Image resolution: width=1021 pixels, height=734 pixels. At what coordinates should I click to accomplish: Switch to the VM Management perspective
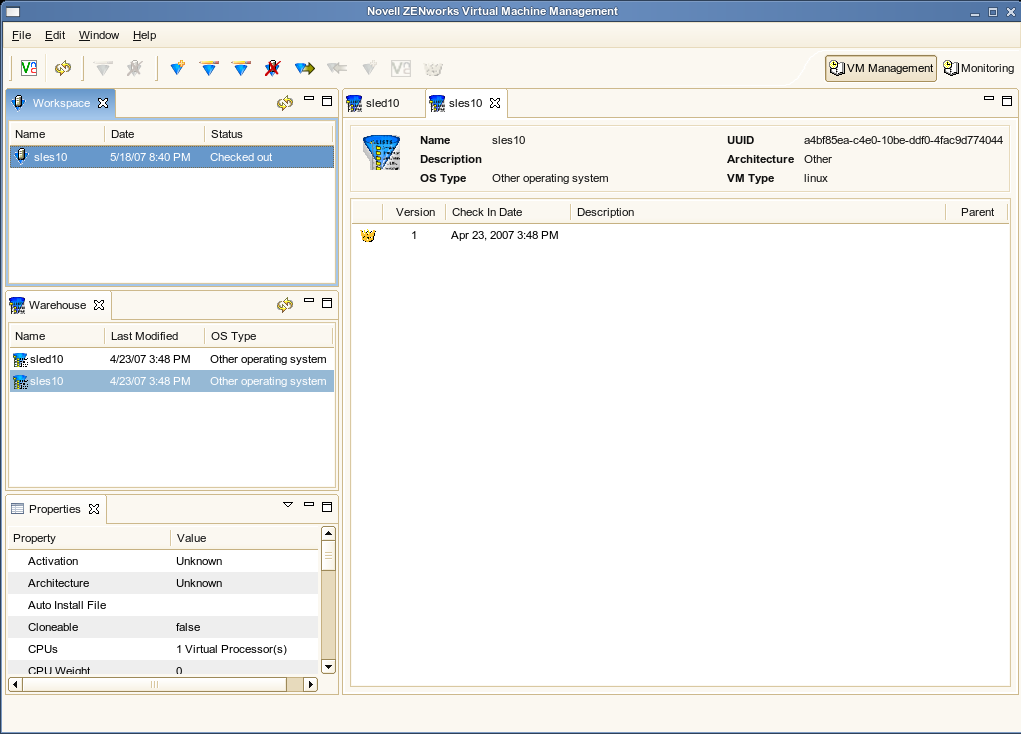[880, 68]
